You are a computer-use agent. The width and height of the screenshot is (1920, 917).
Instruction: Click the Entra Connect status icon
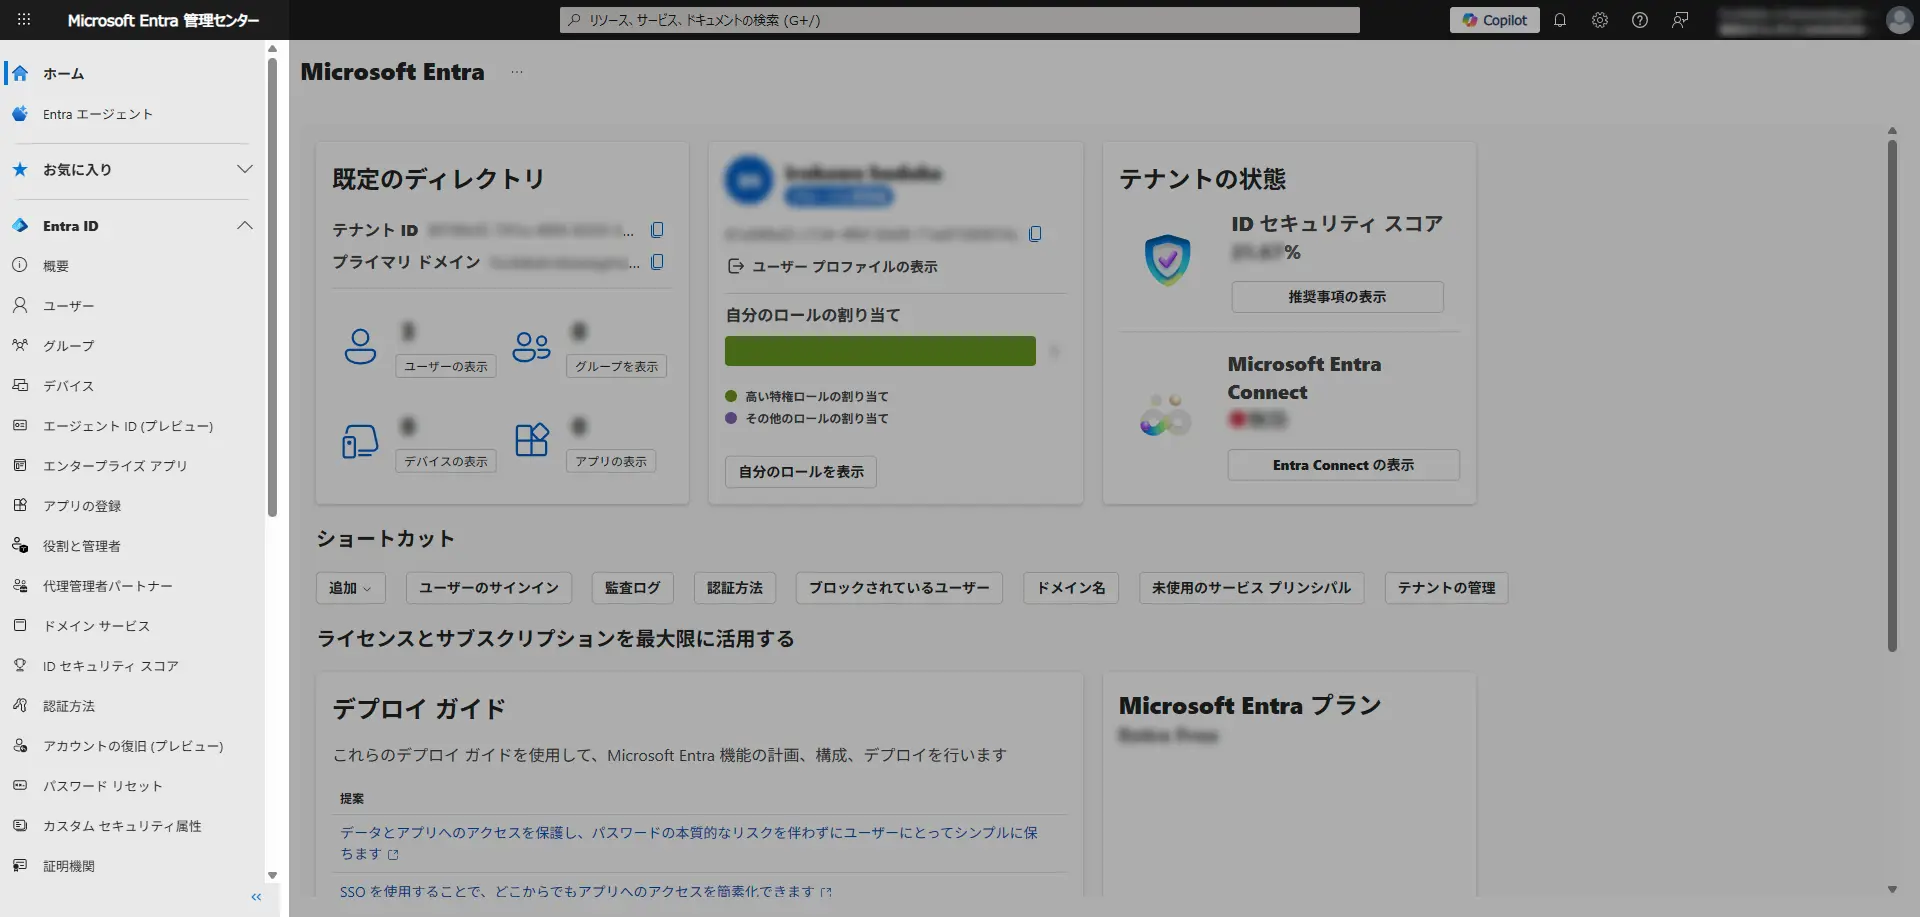[x=1165, y=415]
